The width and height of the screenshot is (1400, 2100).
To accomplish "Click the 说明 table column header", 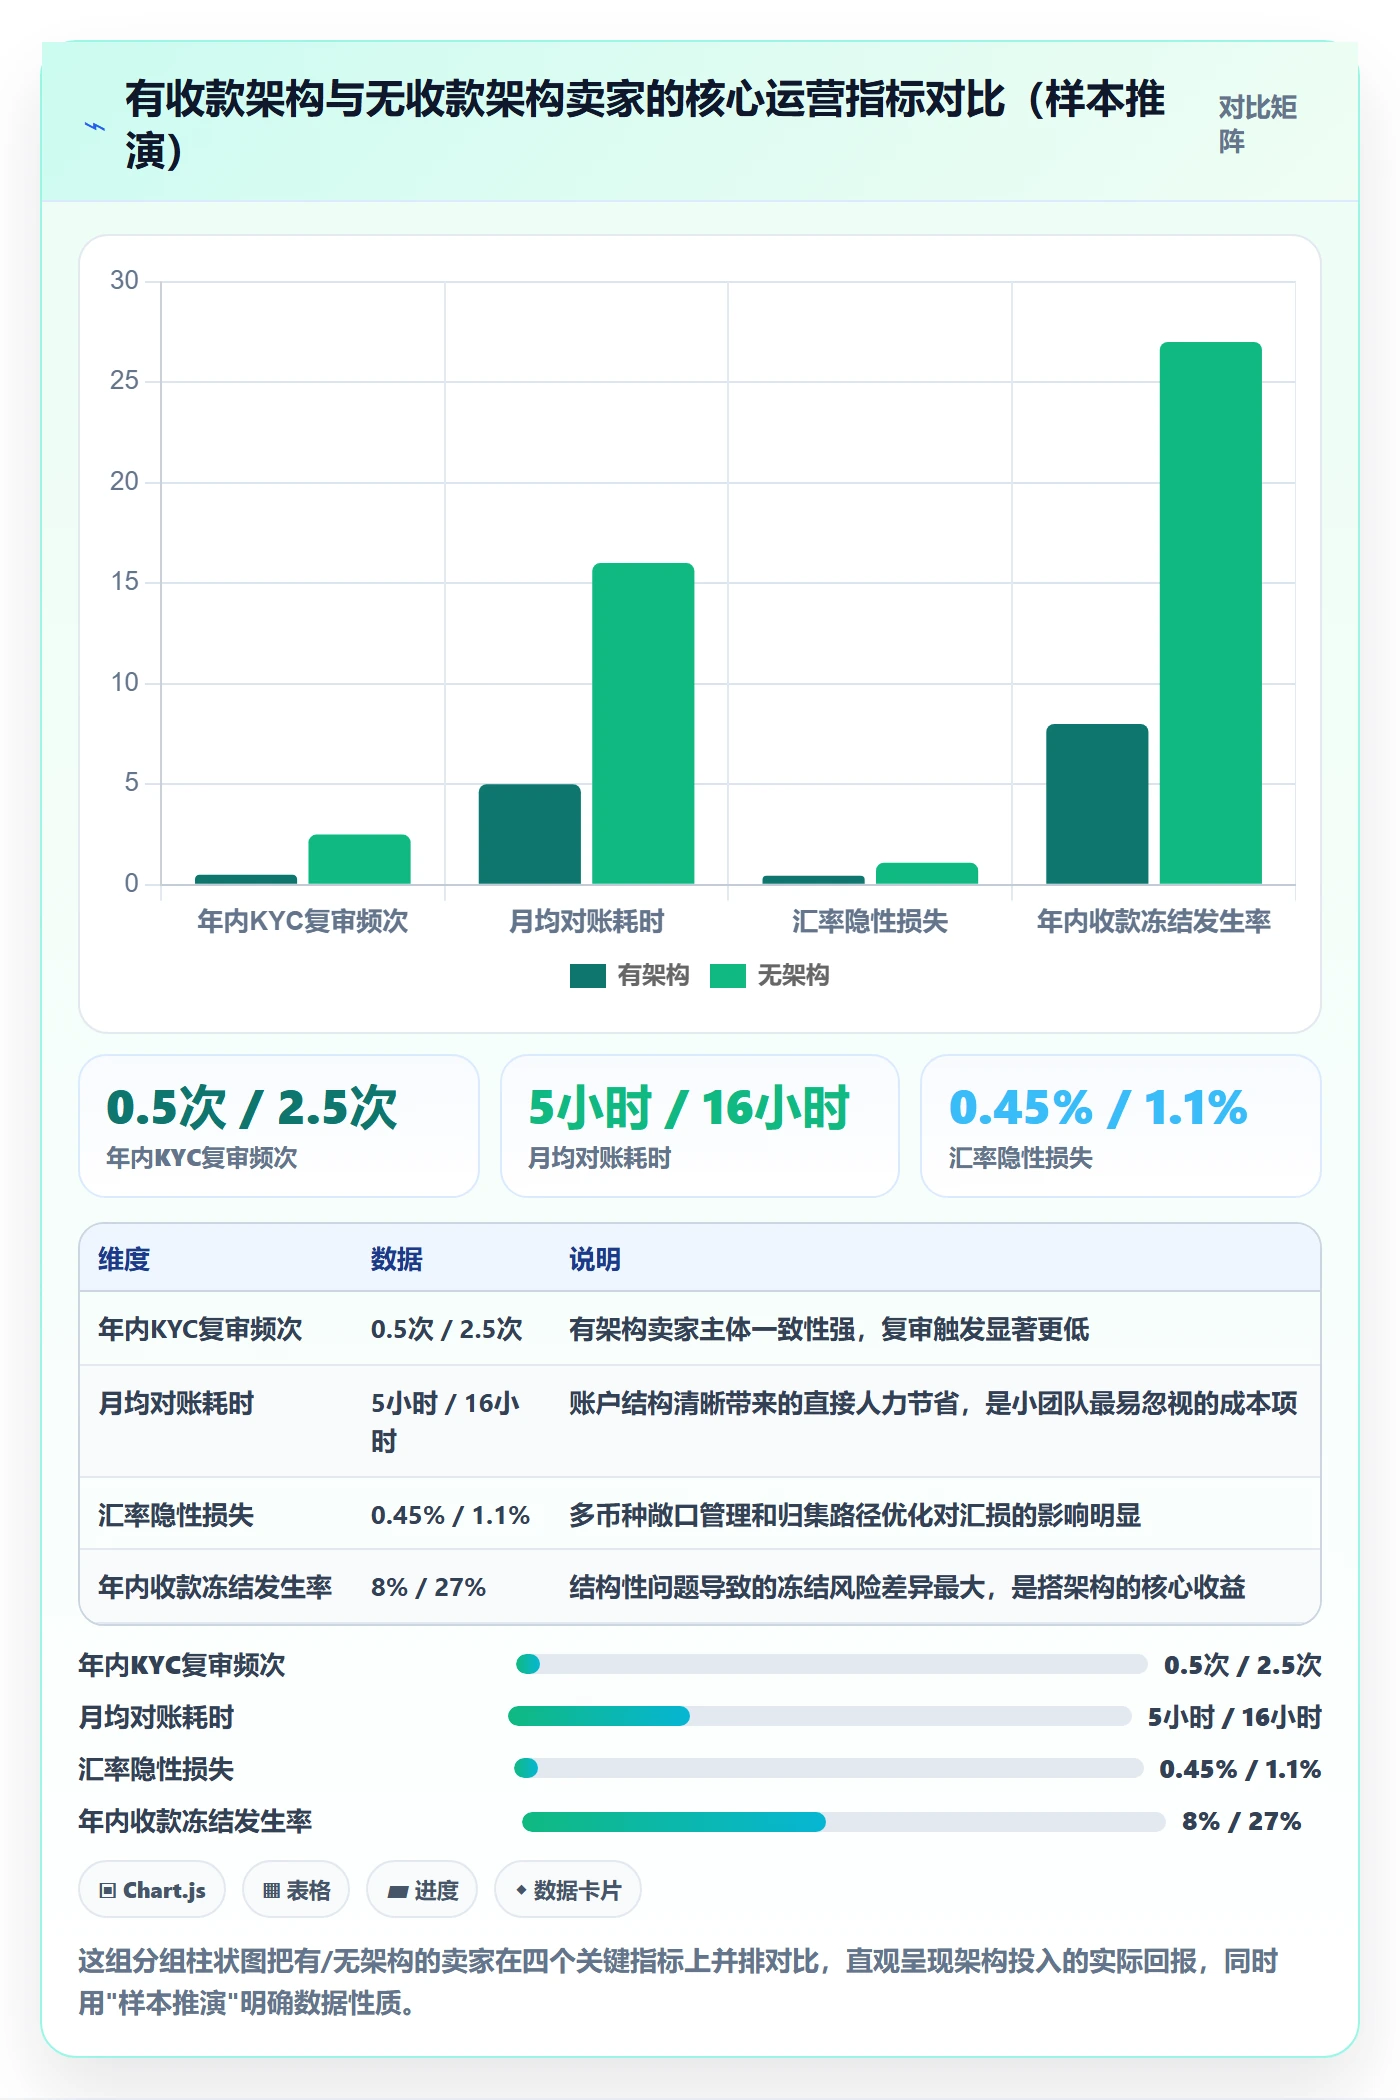I will 595,1259.
